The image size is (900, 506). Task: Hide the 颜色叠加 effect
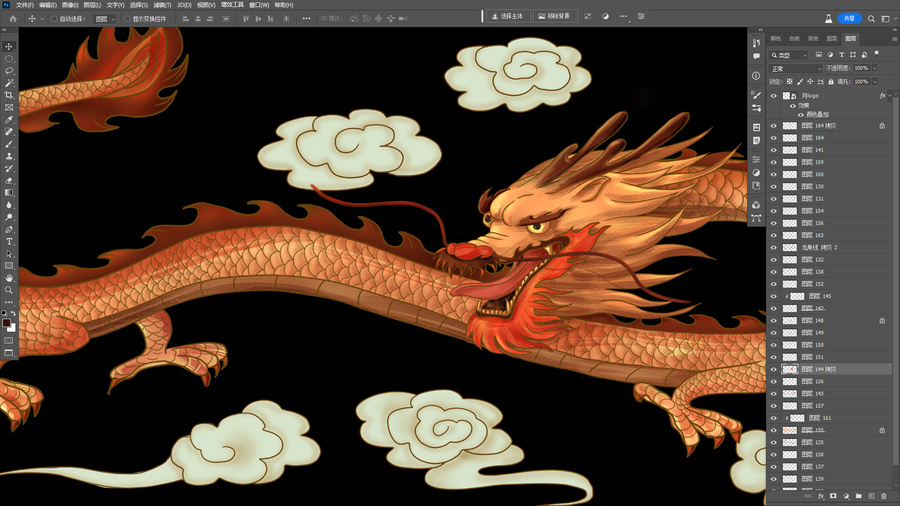pos(801,115)
